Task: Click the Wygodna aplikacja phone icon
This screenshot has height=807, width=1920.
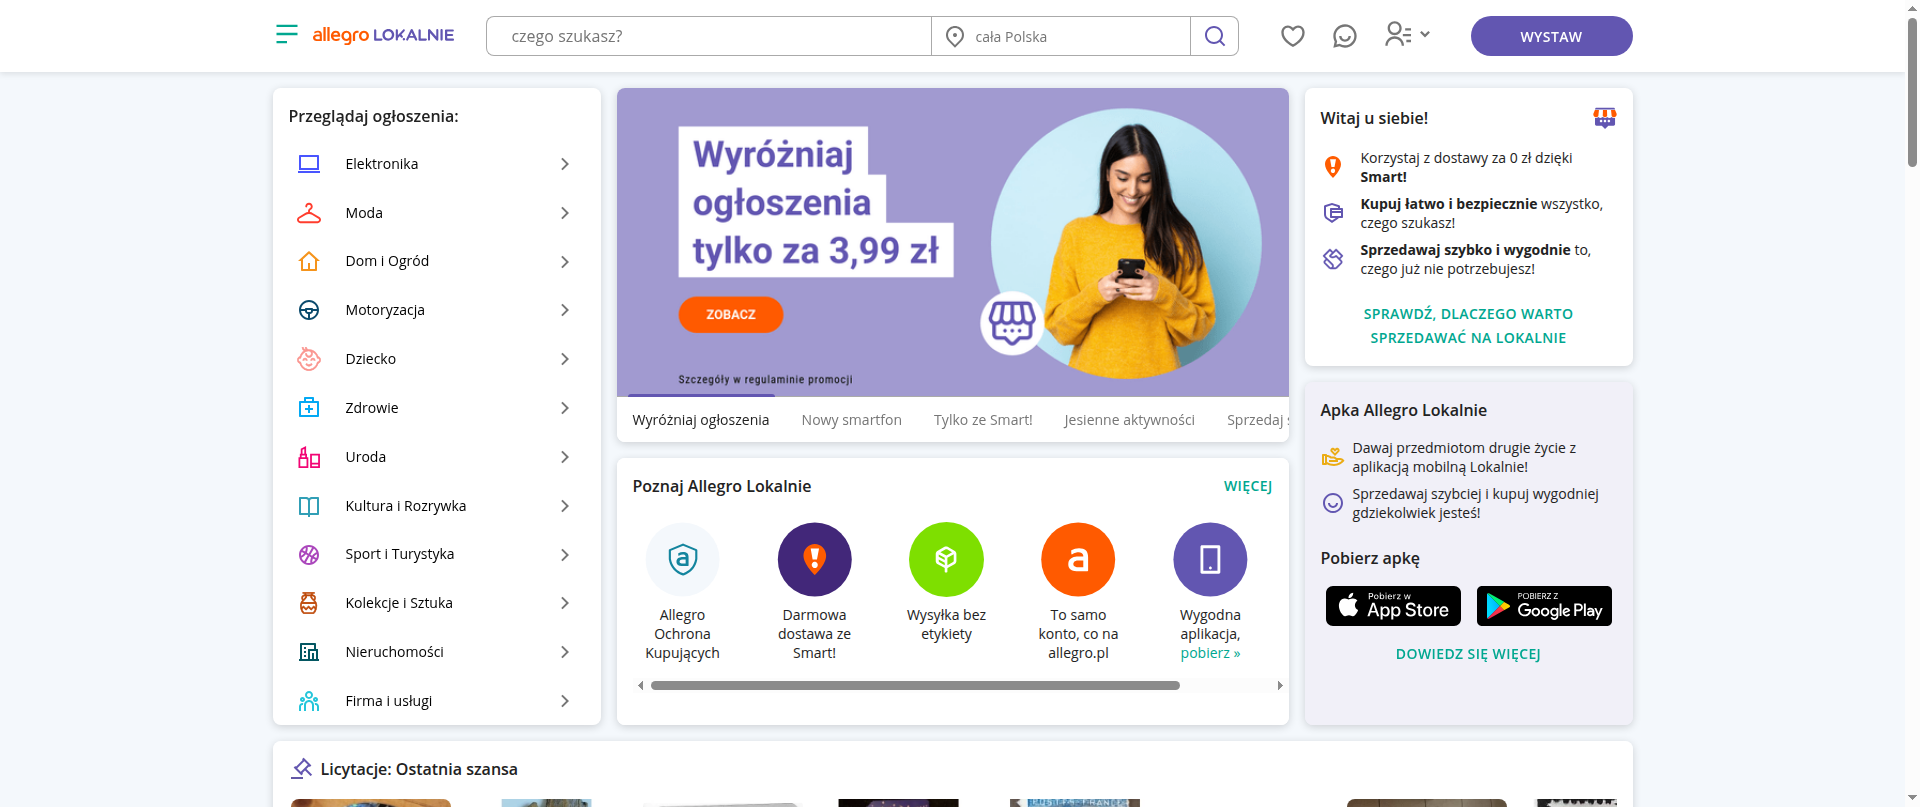Action: 1210,559
